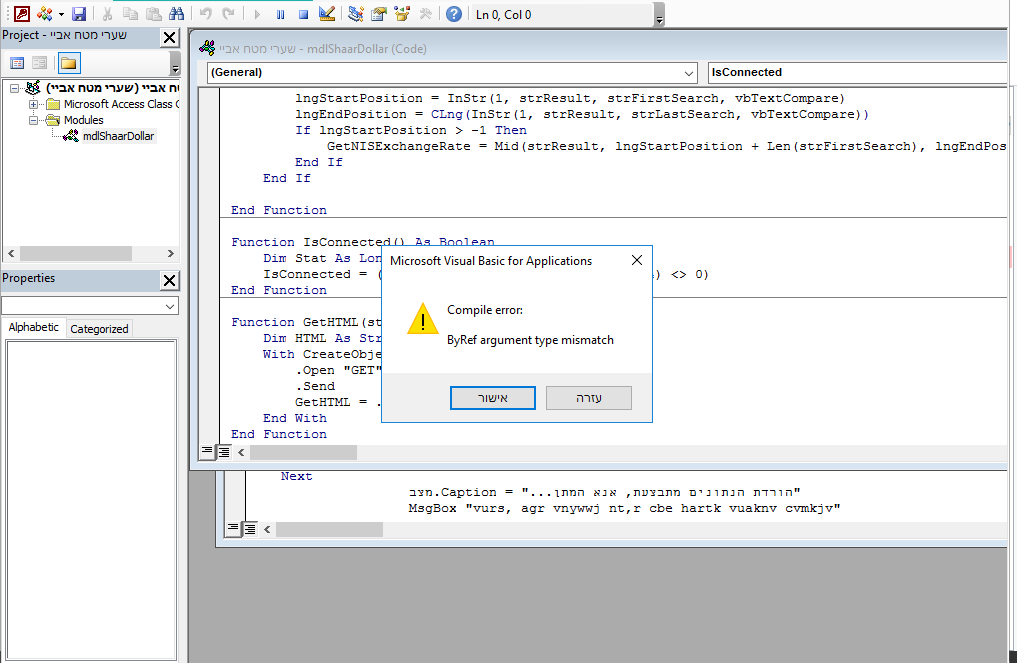This screenshot has width=1017, height=663.
Task: Click the 'End Function' line after GetNISExchangeRate
Action: (279, 210)
